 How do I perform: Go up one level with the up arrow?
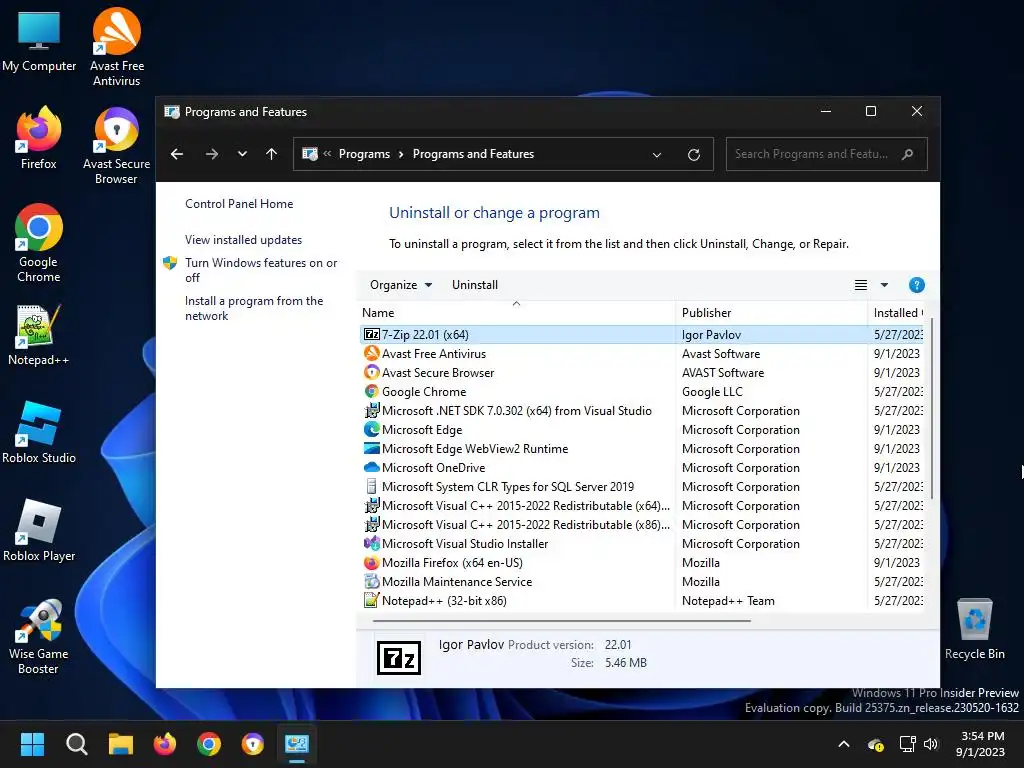pos(272,154)
